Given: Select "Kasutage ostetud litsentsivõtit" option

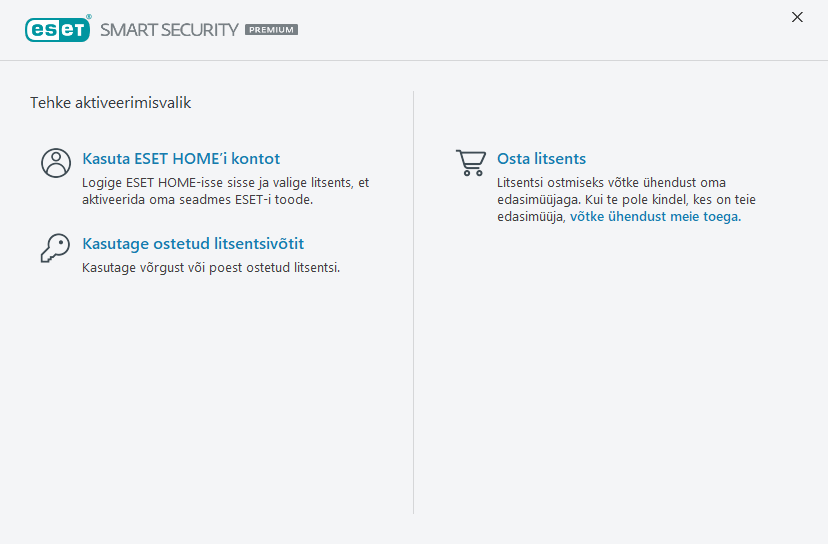Looking at the screenshot, I should tap(193, 244).
